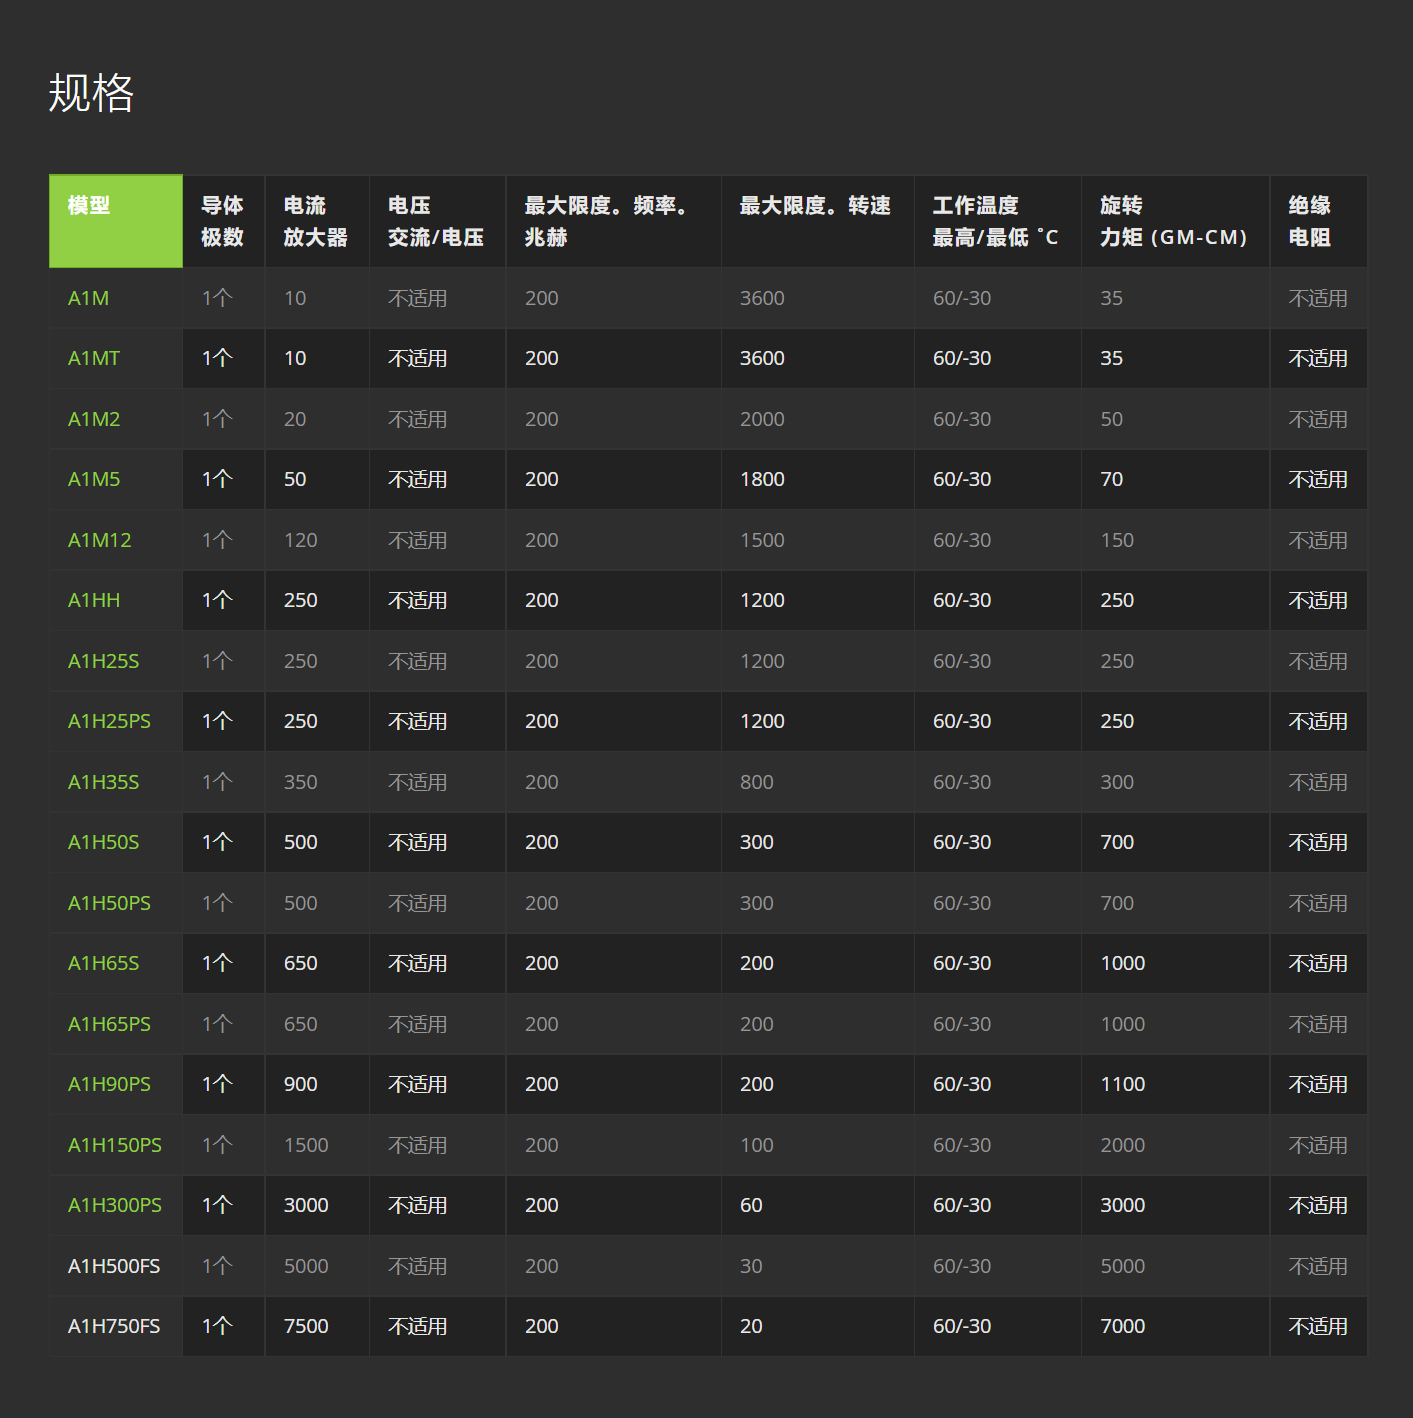
Task: Click the 规格 section heading
Action: tap(91, 93)
